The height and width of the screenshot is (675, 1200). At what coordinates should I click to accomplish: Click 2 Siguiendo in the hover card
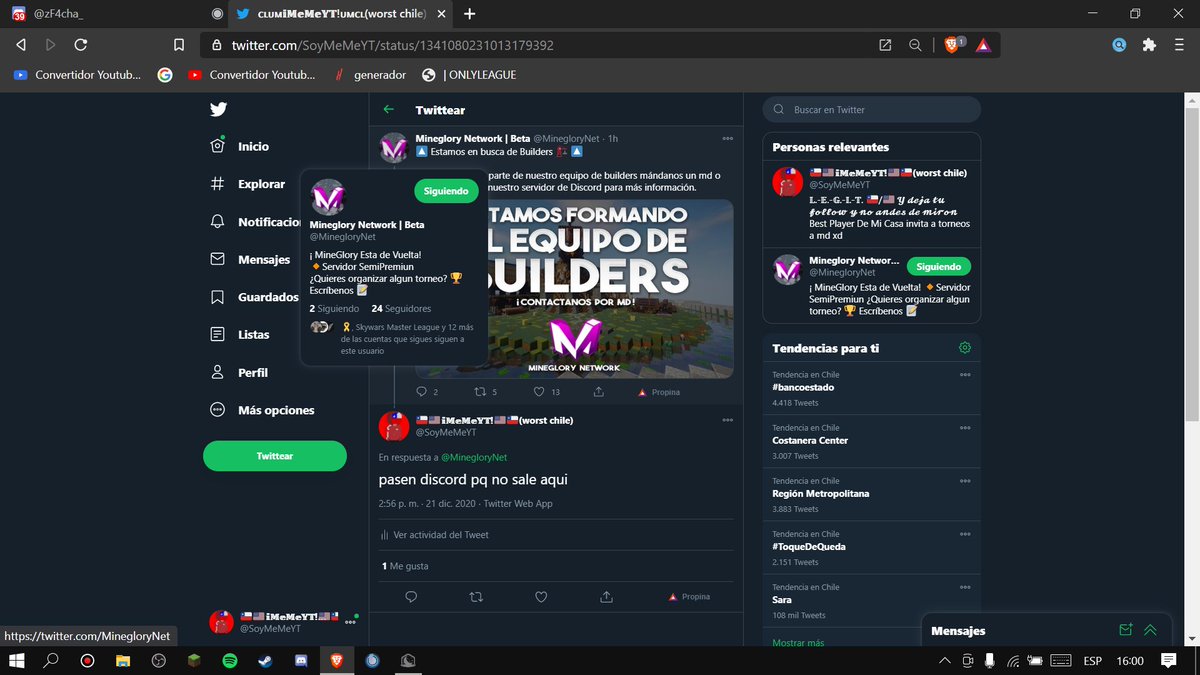(333, 309)
